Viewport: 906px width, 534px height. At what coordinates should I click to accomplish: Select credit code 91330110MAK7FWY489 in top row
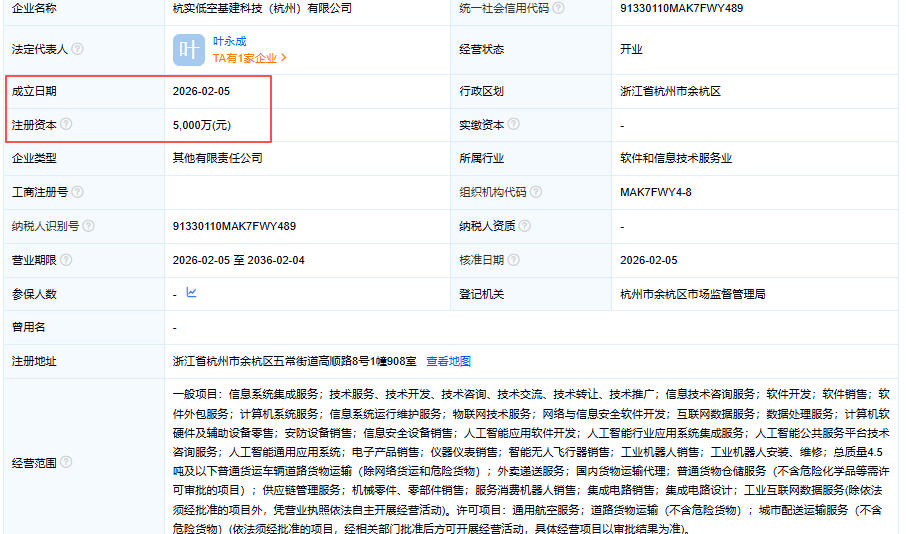click(681, 8)
